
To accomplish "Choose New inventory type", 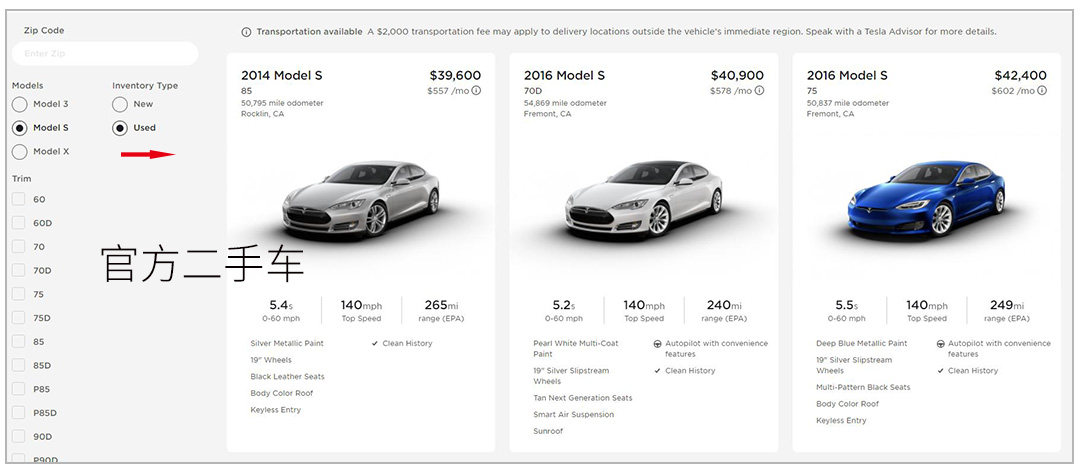I will [120, 104].
